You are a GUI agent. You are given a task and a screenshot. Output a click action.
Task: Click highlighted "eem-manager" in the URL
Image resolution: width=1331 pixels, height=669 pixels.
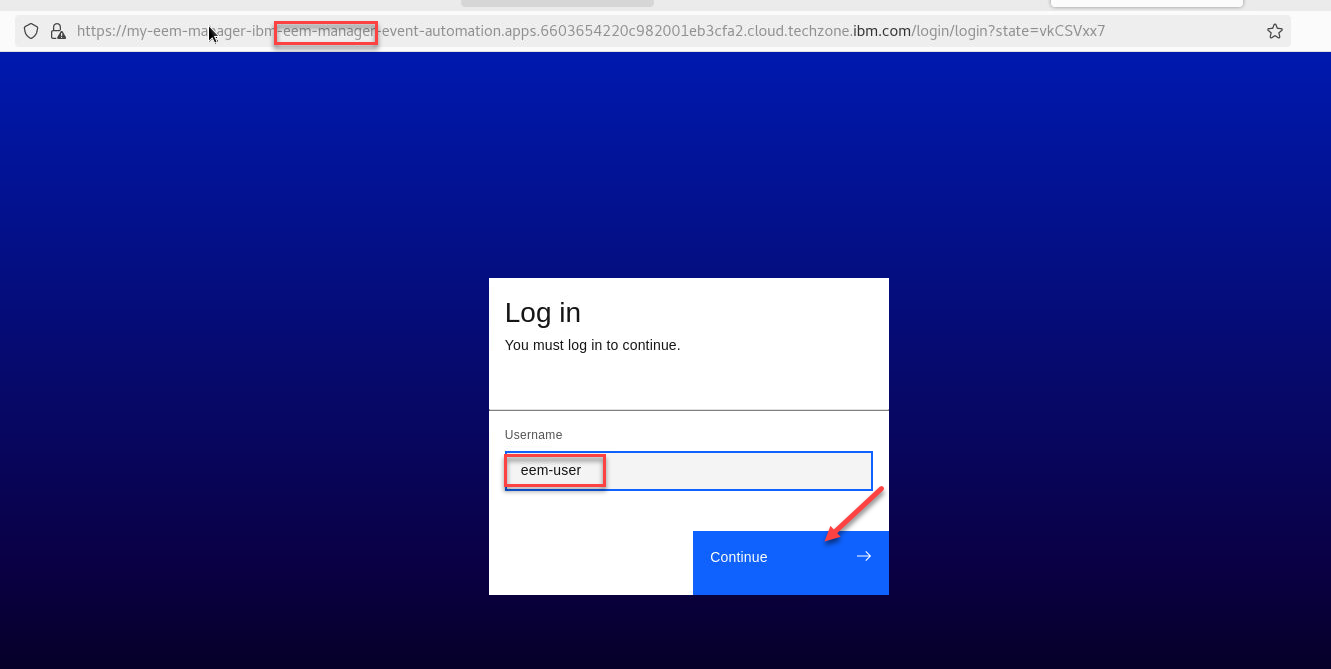tap(328, 31)
